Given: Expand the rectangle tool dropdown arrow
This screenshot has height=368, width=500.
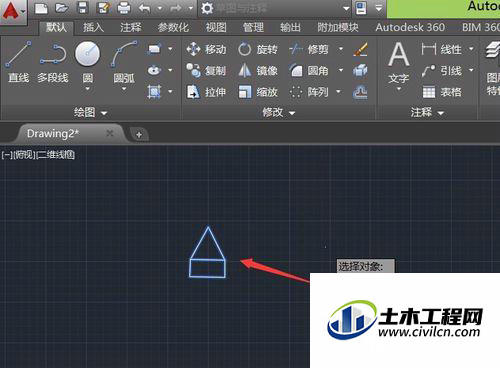Looking at the screenshot, I should tap(170, 49).
